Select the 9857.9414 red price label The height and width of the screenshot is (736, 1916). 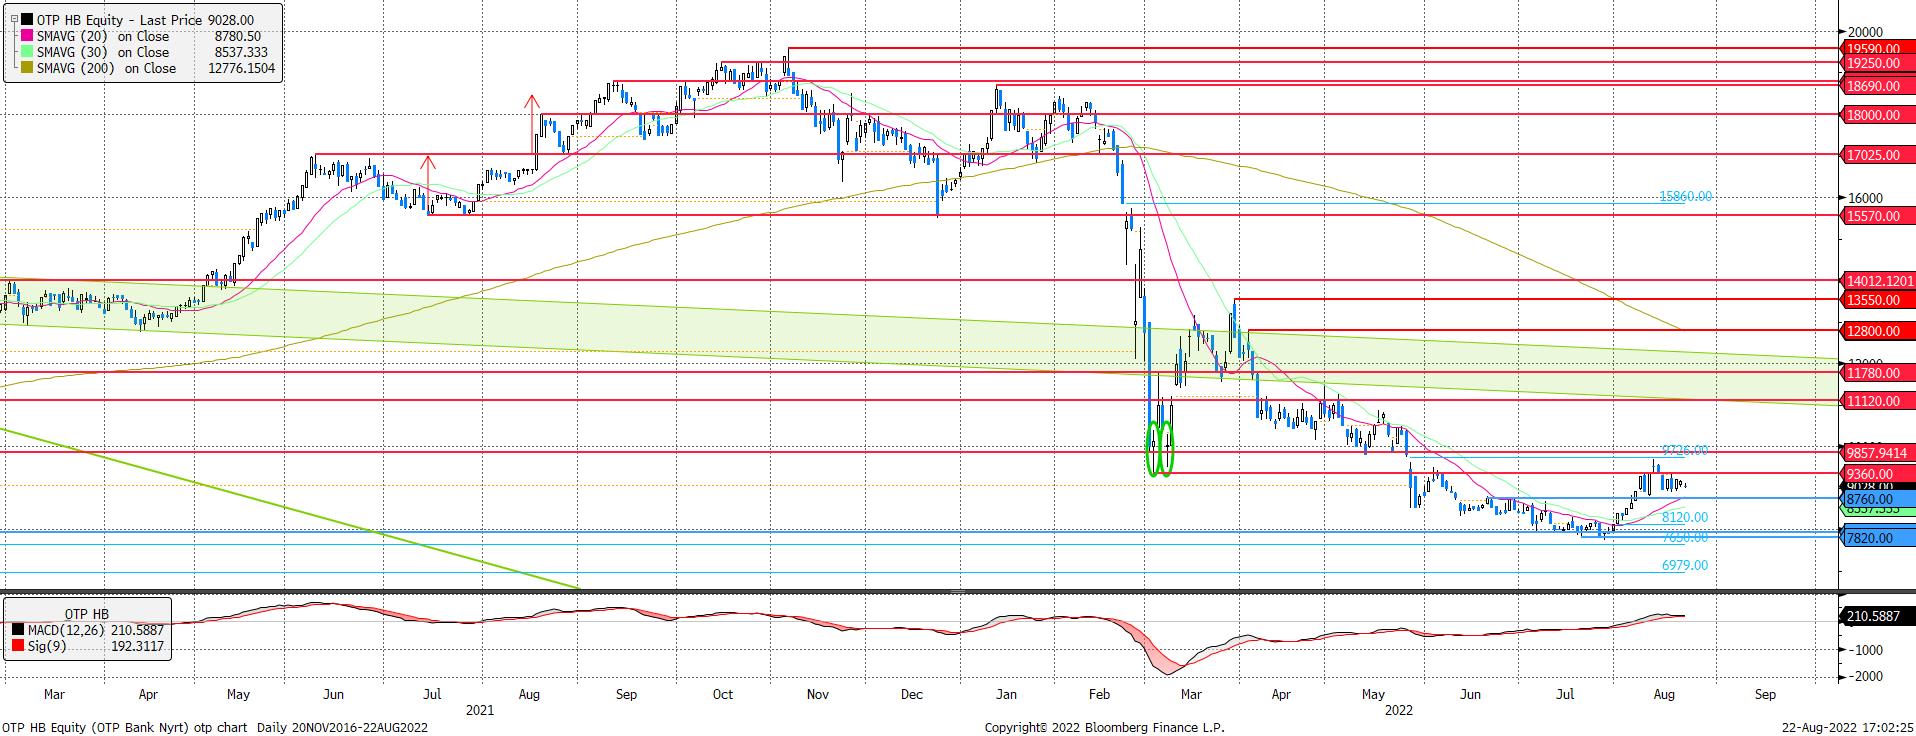click(1879, 453)
